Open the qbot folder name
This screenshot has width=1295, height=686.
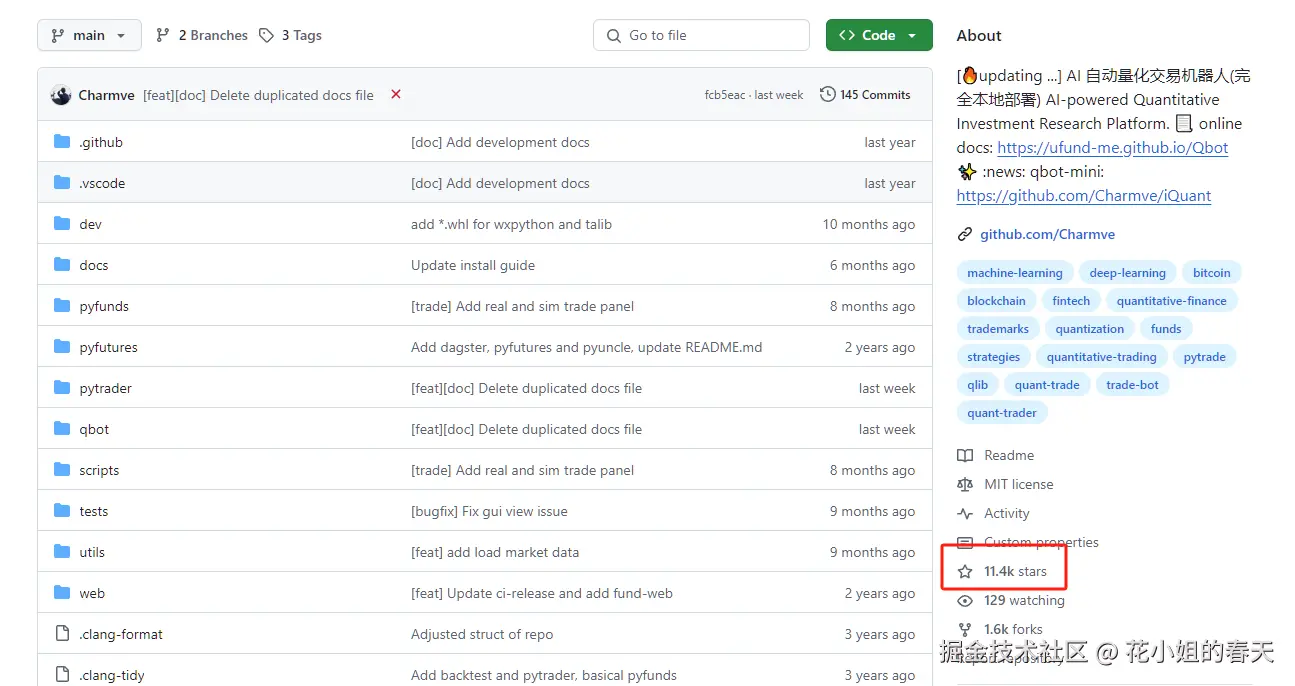point(94,429)
